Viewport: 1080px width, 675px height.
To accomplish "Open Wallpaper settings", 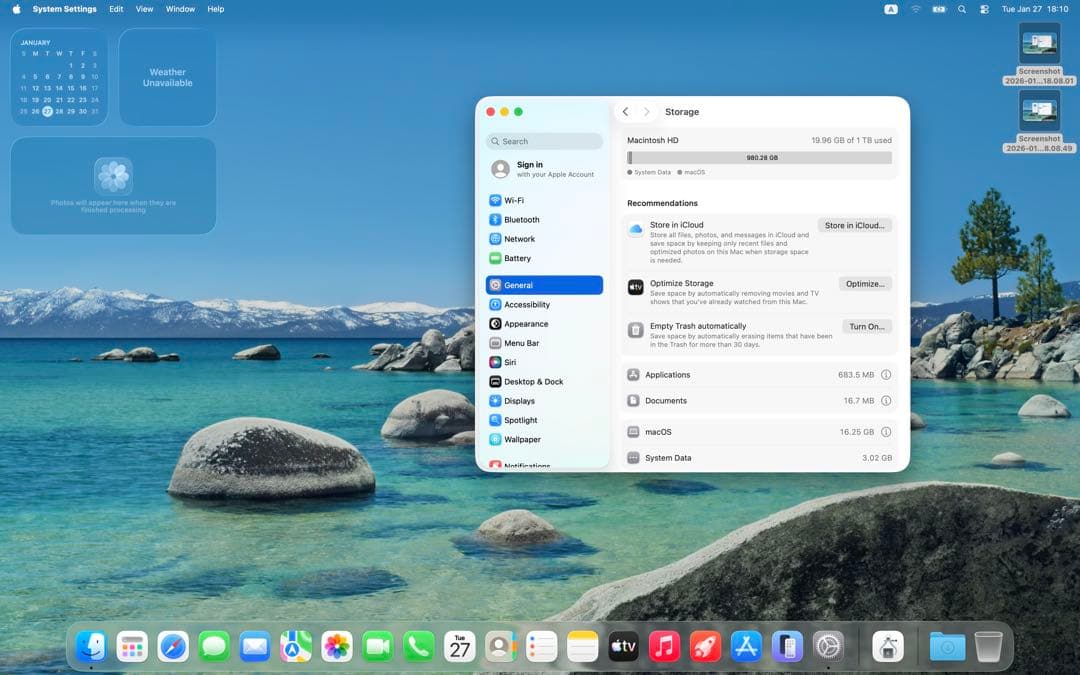I will (521, 439).
